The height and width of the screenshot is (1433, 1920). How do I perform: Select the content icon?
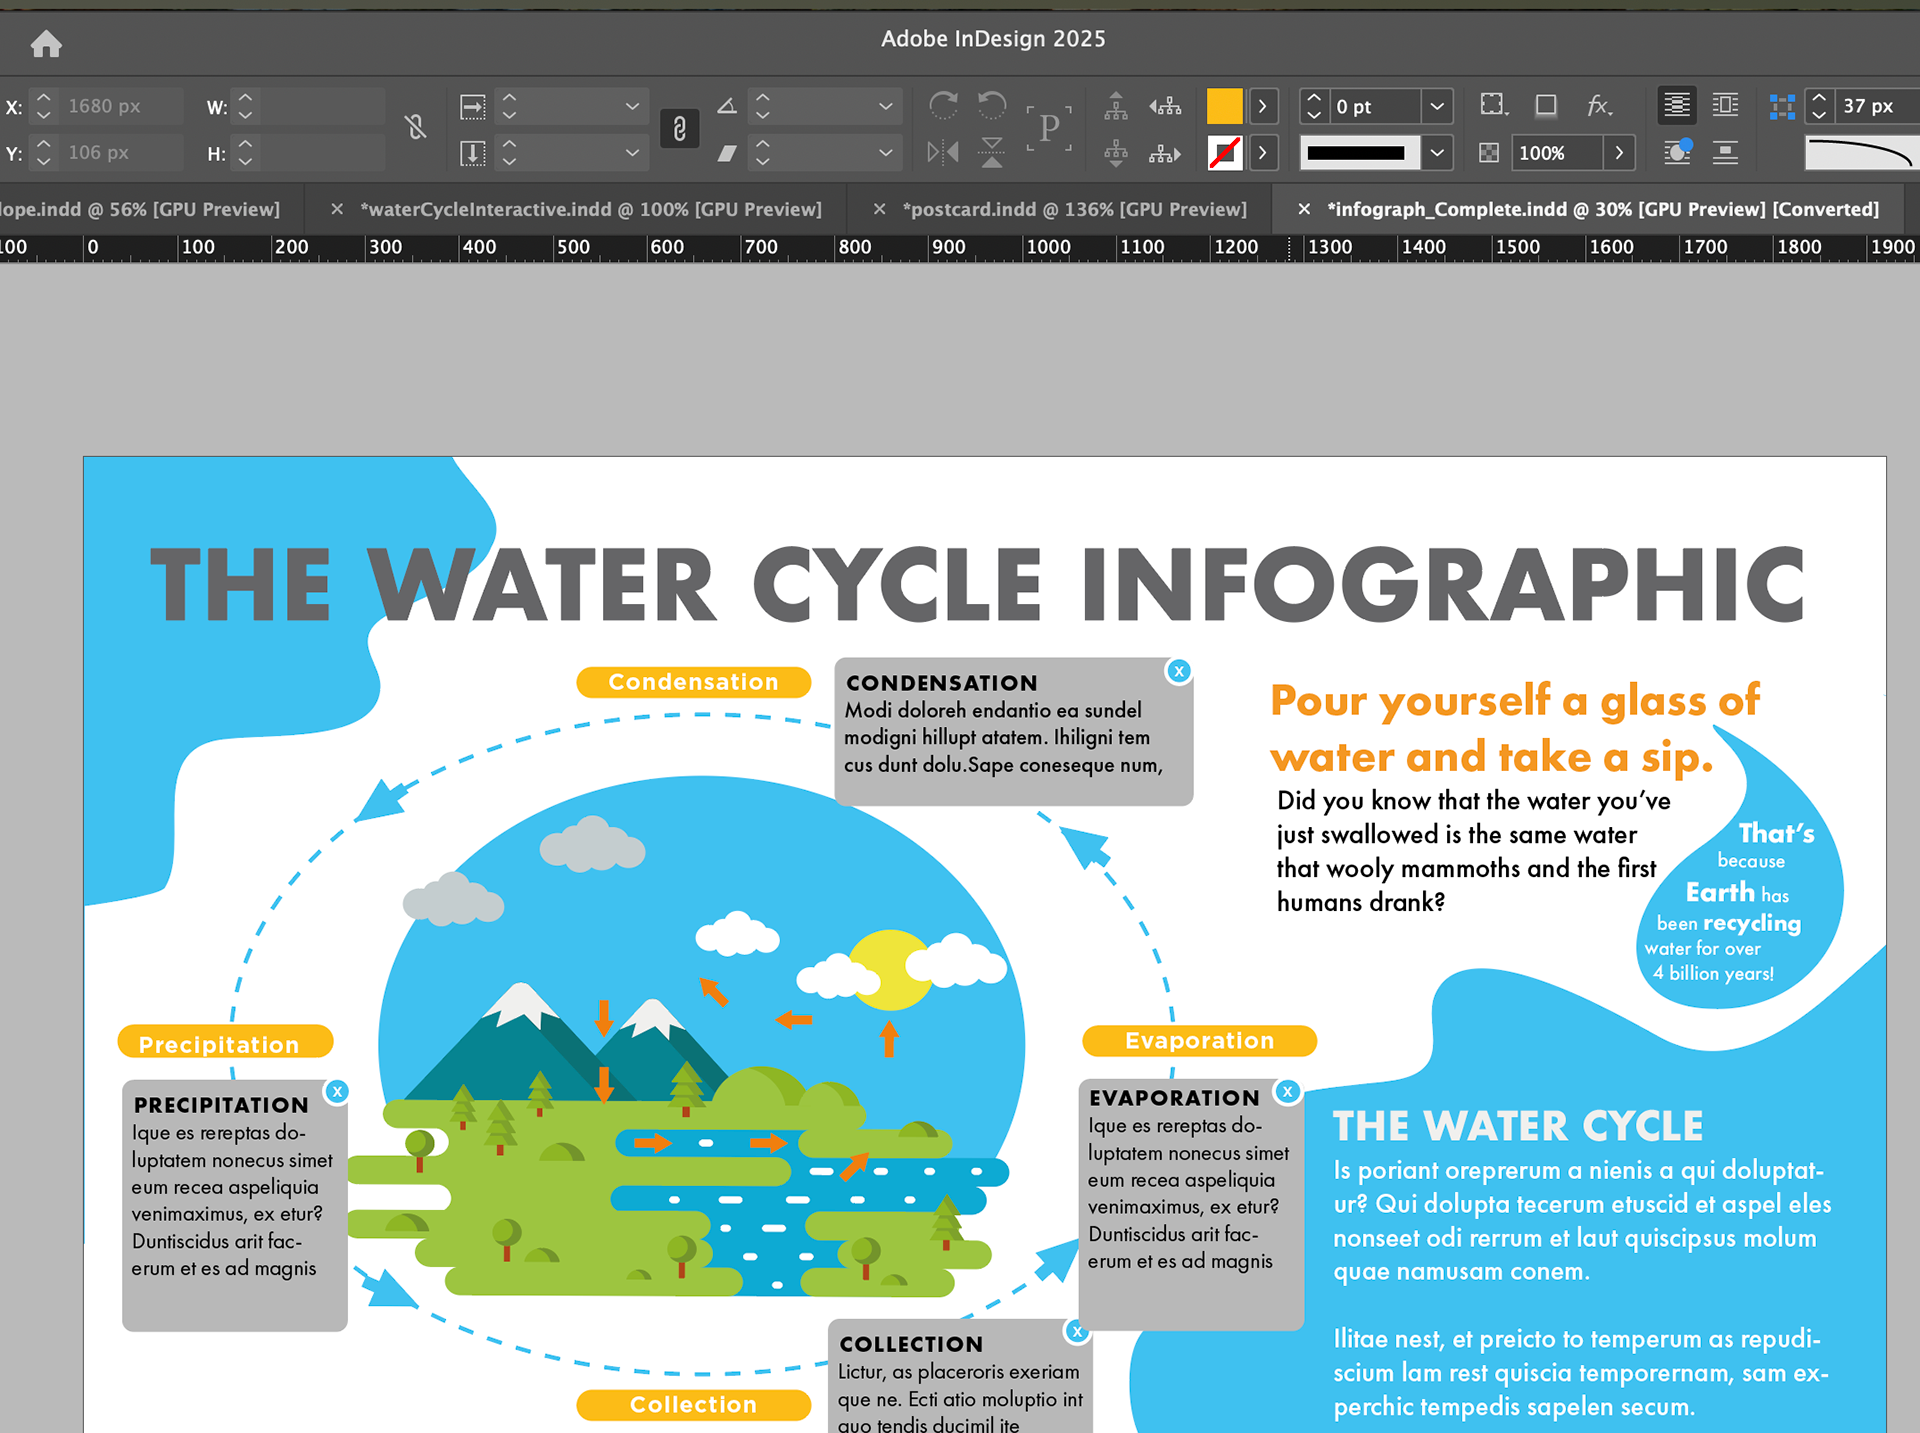[x=1116, y=153]
